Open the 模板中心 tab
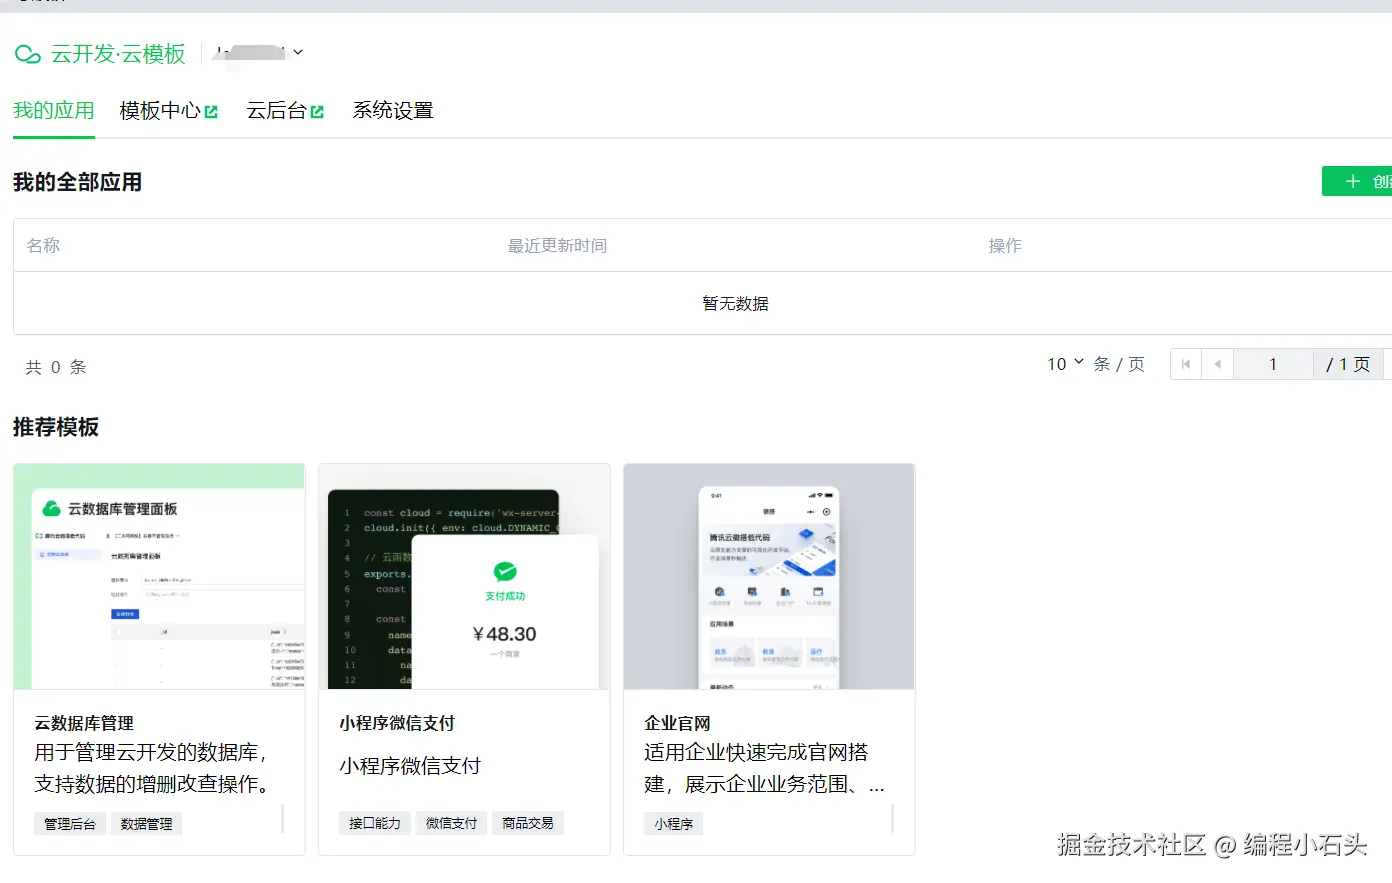The height and width of the screenshot is (883, 1392). 160,110
